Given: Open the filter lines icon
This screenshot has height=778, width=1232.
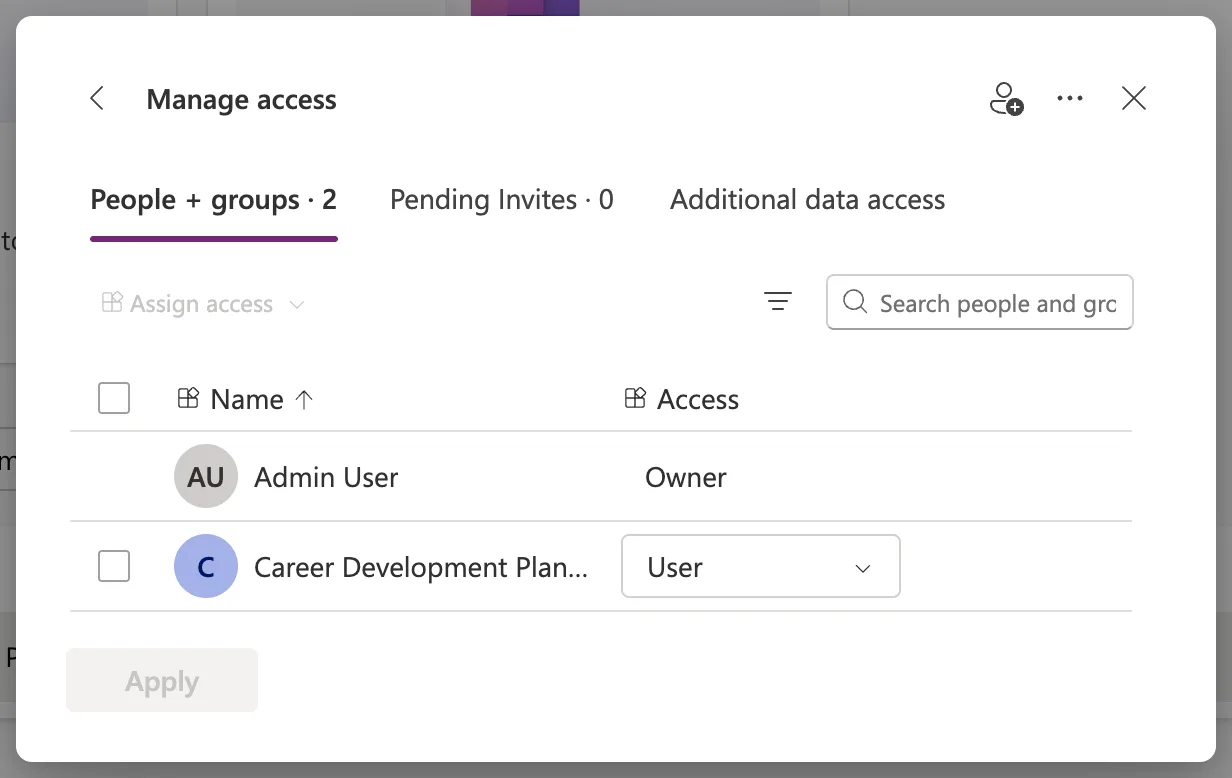Looking at the screenshot, I should (778, 302).
